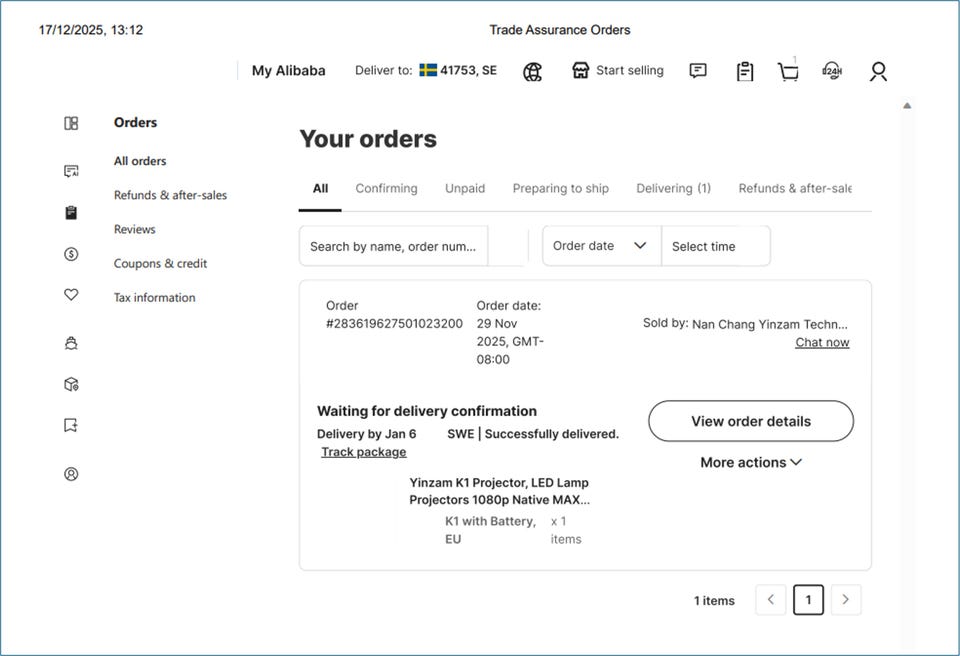Select page 1 in pagination
This screenshot has width=960, height=656.
tap(808, 600)
